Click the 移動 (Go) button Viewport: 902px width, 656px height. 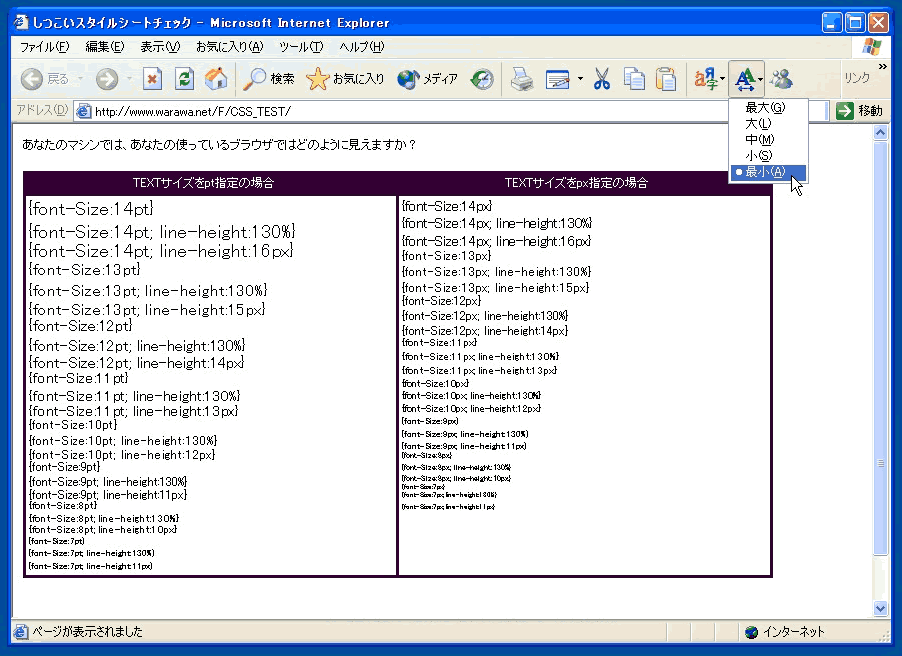click(x=859, y=110)
